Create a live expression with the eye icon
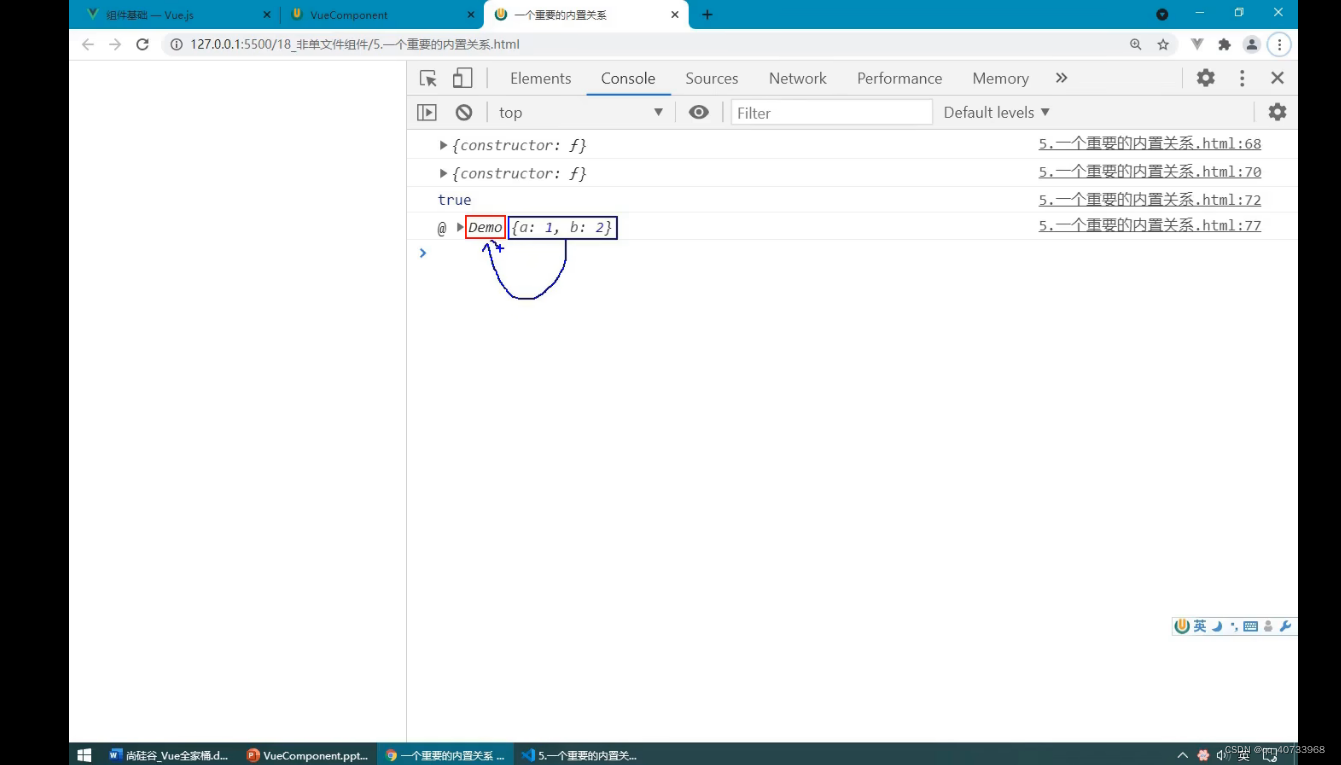 699,112
